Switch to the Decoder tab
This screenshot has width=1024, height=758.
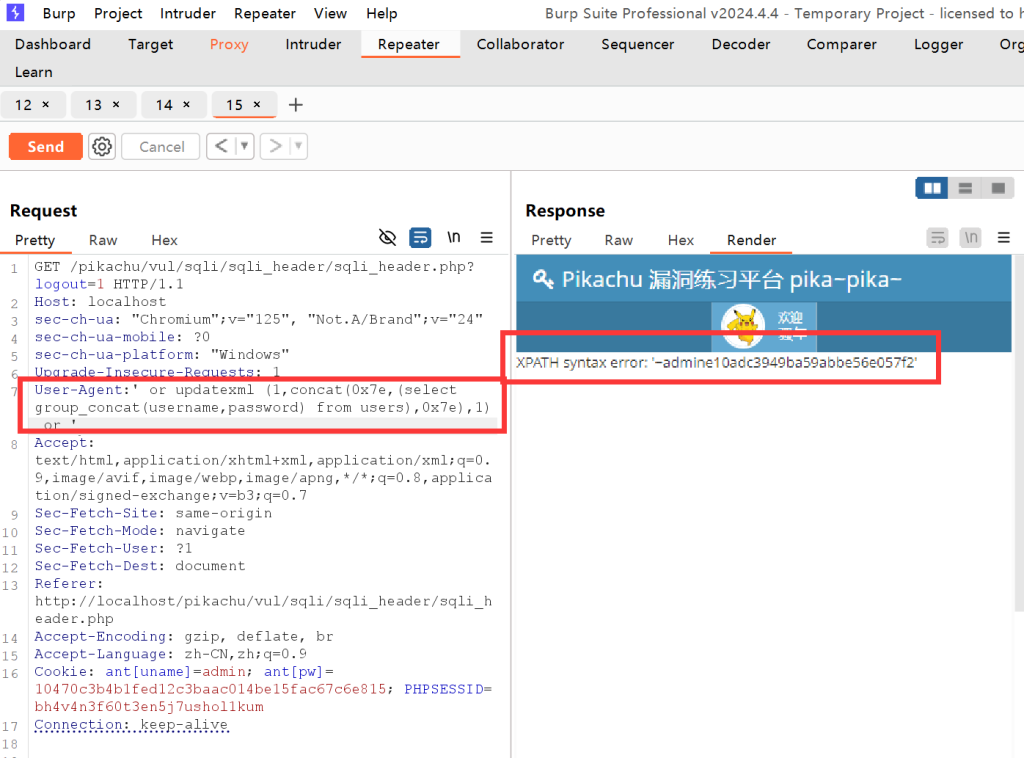pyautogui.click(x=741, y=44)
